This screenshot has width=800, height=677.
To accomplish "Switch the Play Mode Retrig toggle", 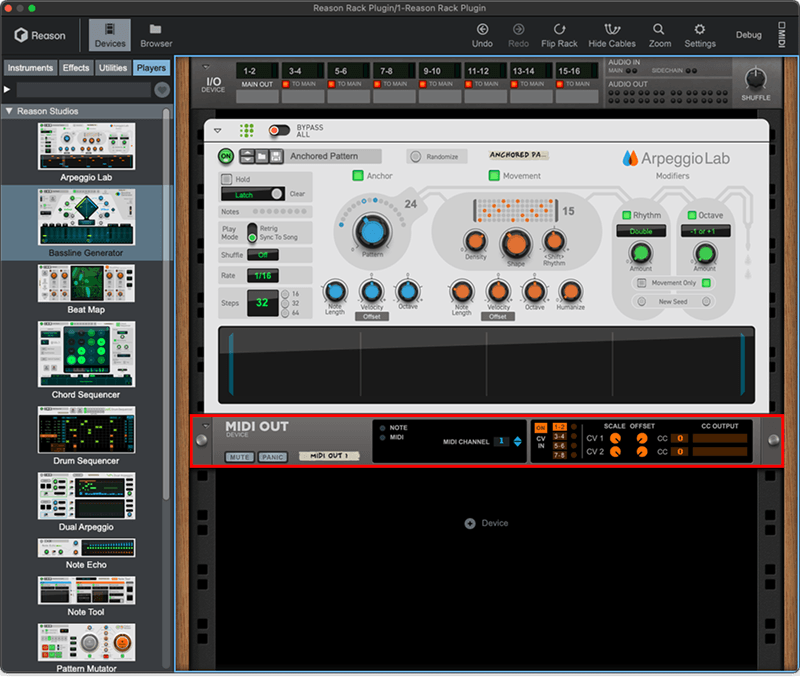I will point(252,233).
